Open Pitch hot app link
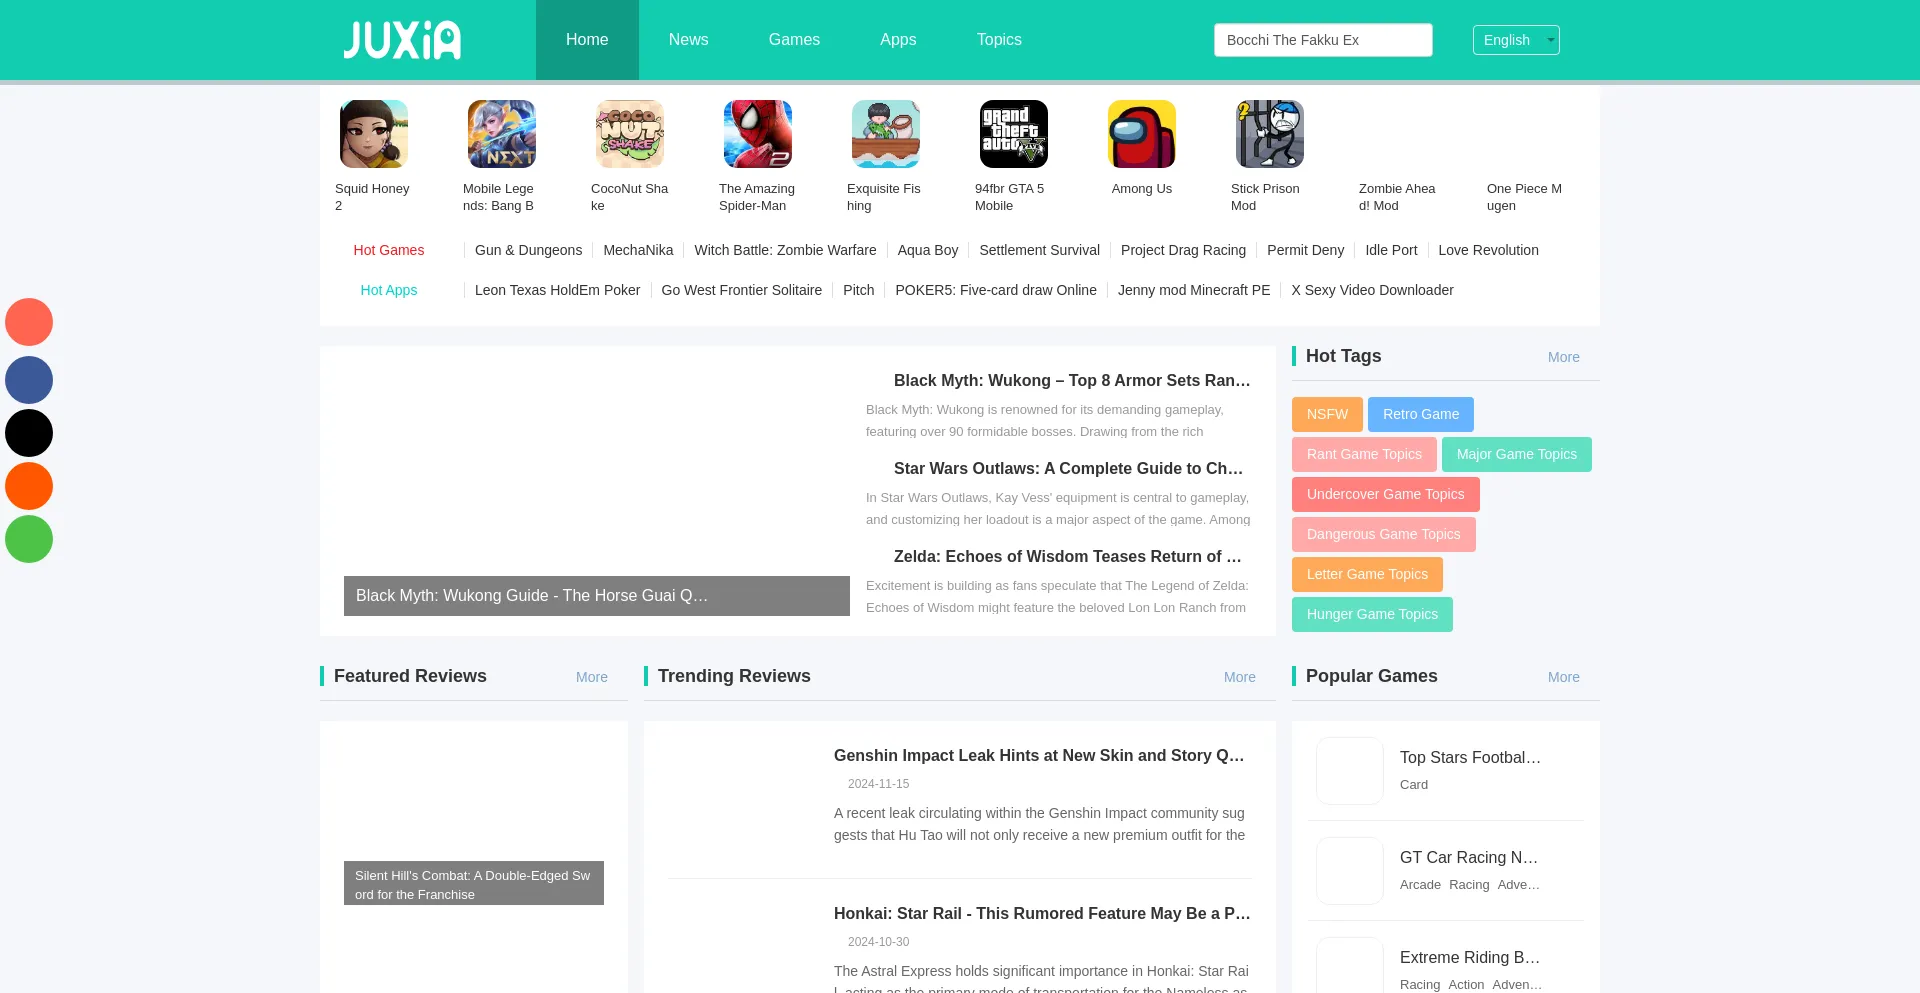Viewport: 1920px width, 993px height. (858, 290)
